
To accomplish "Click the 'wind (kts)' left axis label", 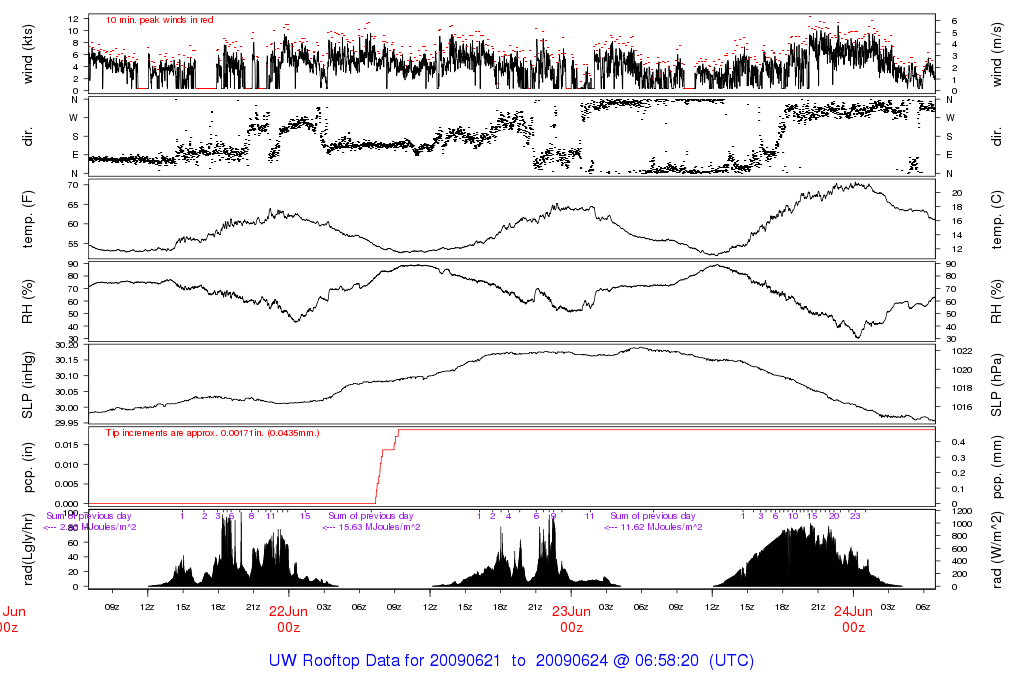I will (27, 55).
